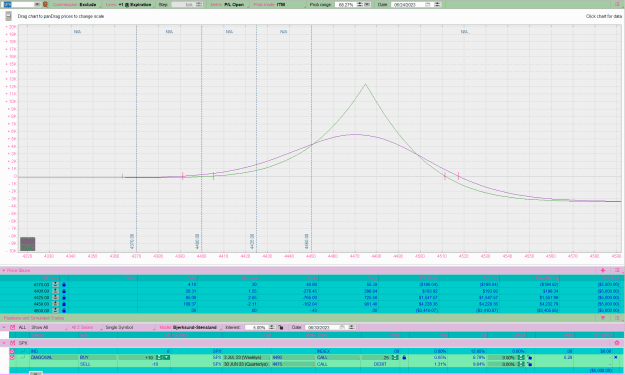Click the P/L Open column header
This screenshot has height=375, width=625.
(429, 278)
